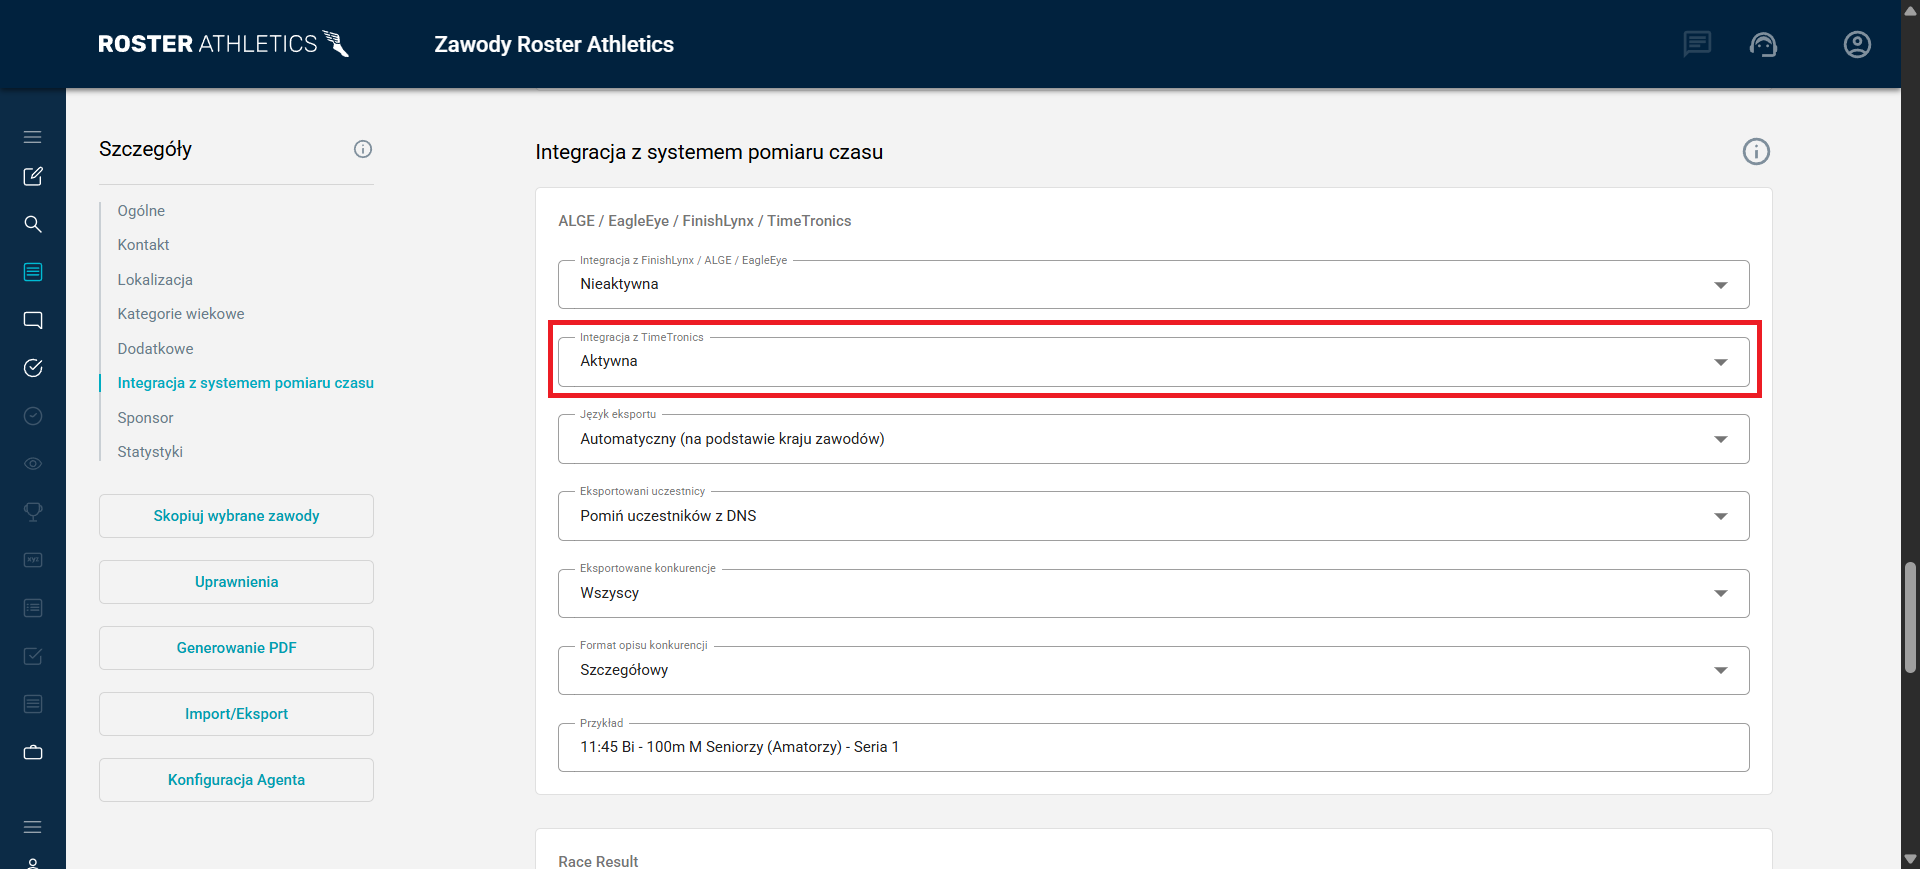The image size is (1920, 869).
Task: Click the eye sidebar icon
Action: click(x=33, y=464)
